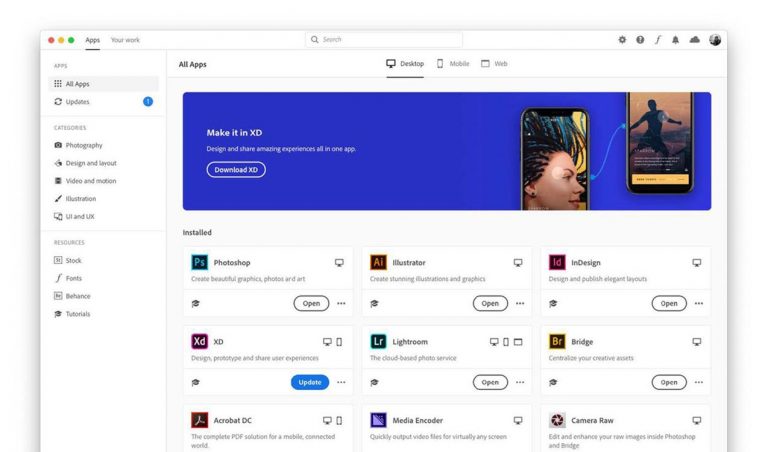The width and height of the screenshot is (768, 452).
Task: Click the desktop platform icon on Photoshop card
Action: click(x=339, y=263)
